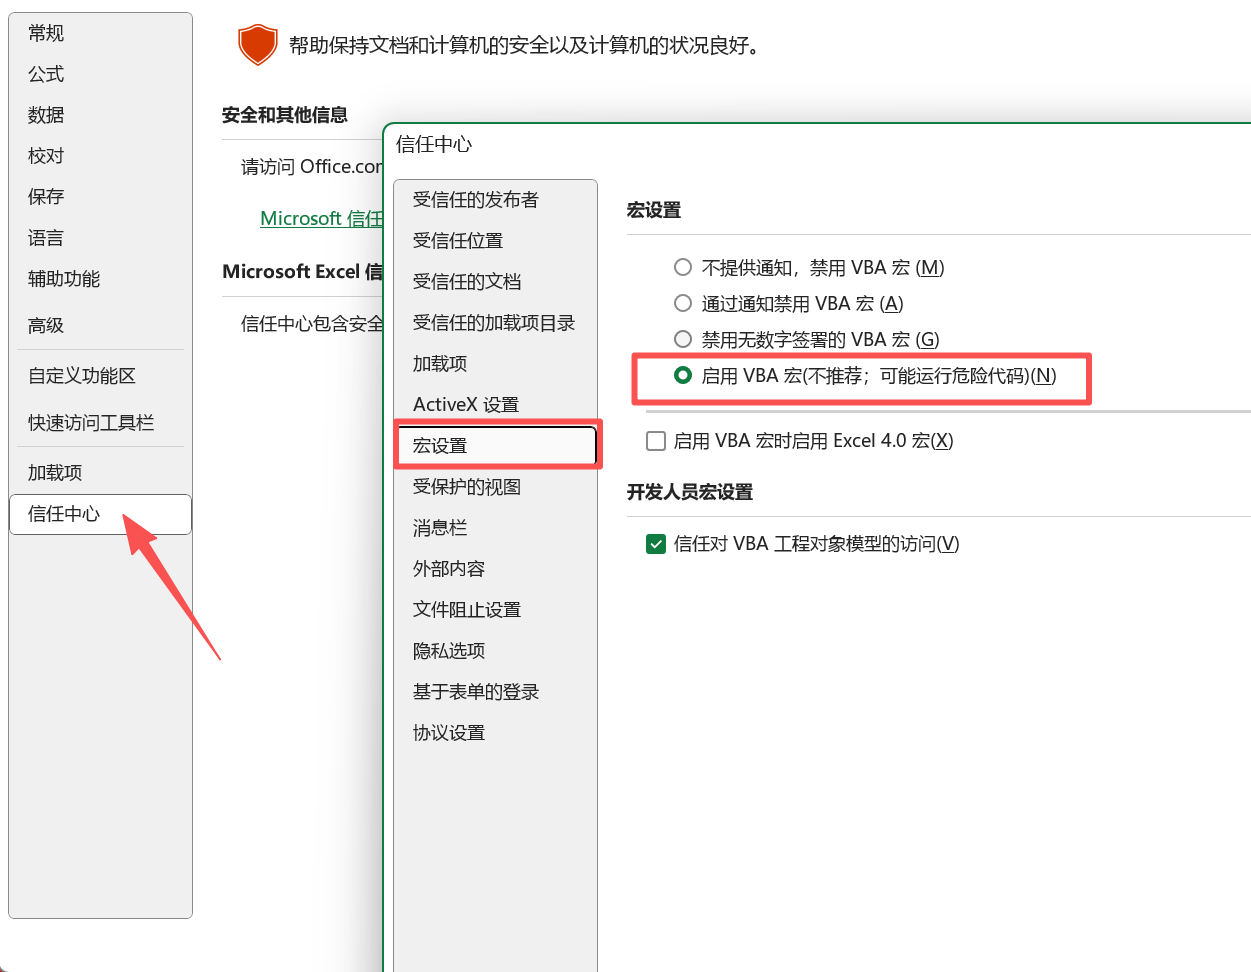Switch to '受信任的发布者' section

(476, 200)
